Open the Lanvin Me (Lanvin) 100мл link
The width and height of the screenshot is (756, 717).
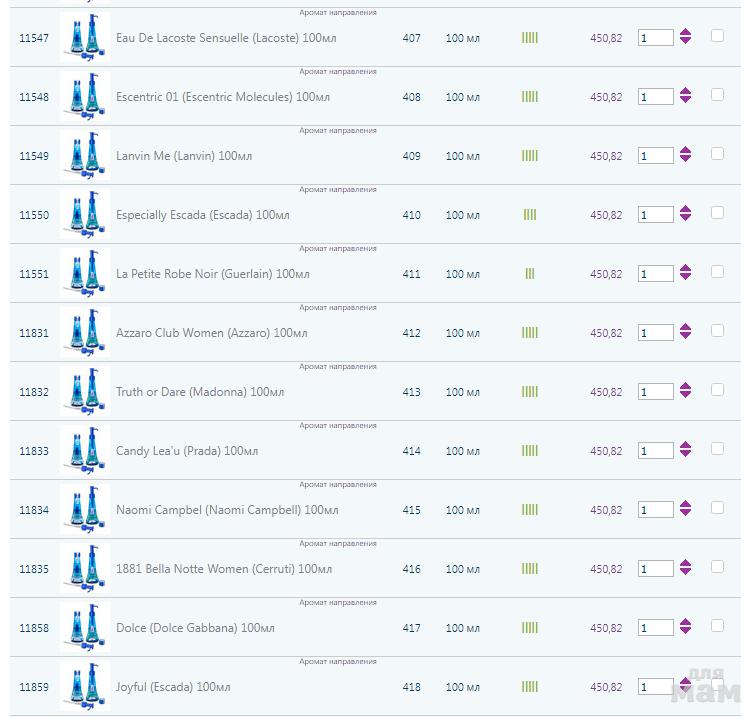click(184, 156)
